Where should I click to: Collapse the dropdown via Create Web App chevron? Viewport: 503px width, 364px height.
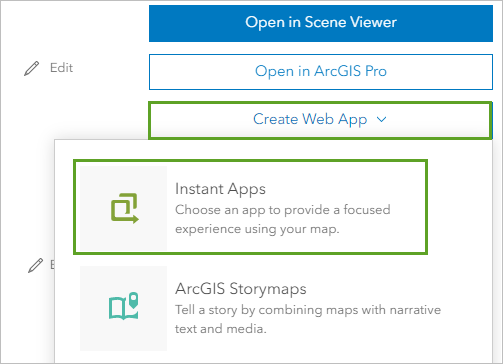pos(381,119)
